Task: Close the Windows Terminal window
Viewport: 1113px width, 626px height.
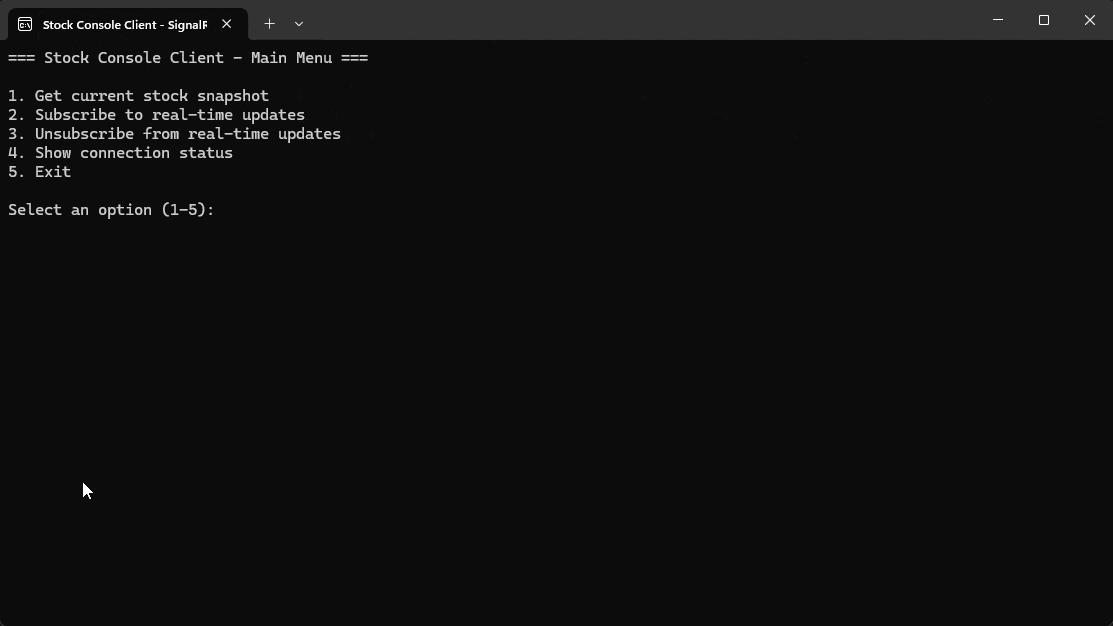Action: coord(1089,20)
